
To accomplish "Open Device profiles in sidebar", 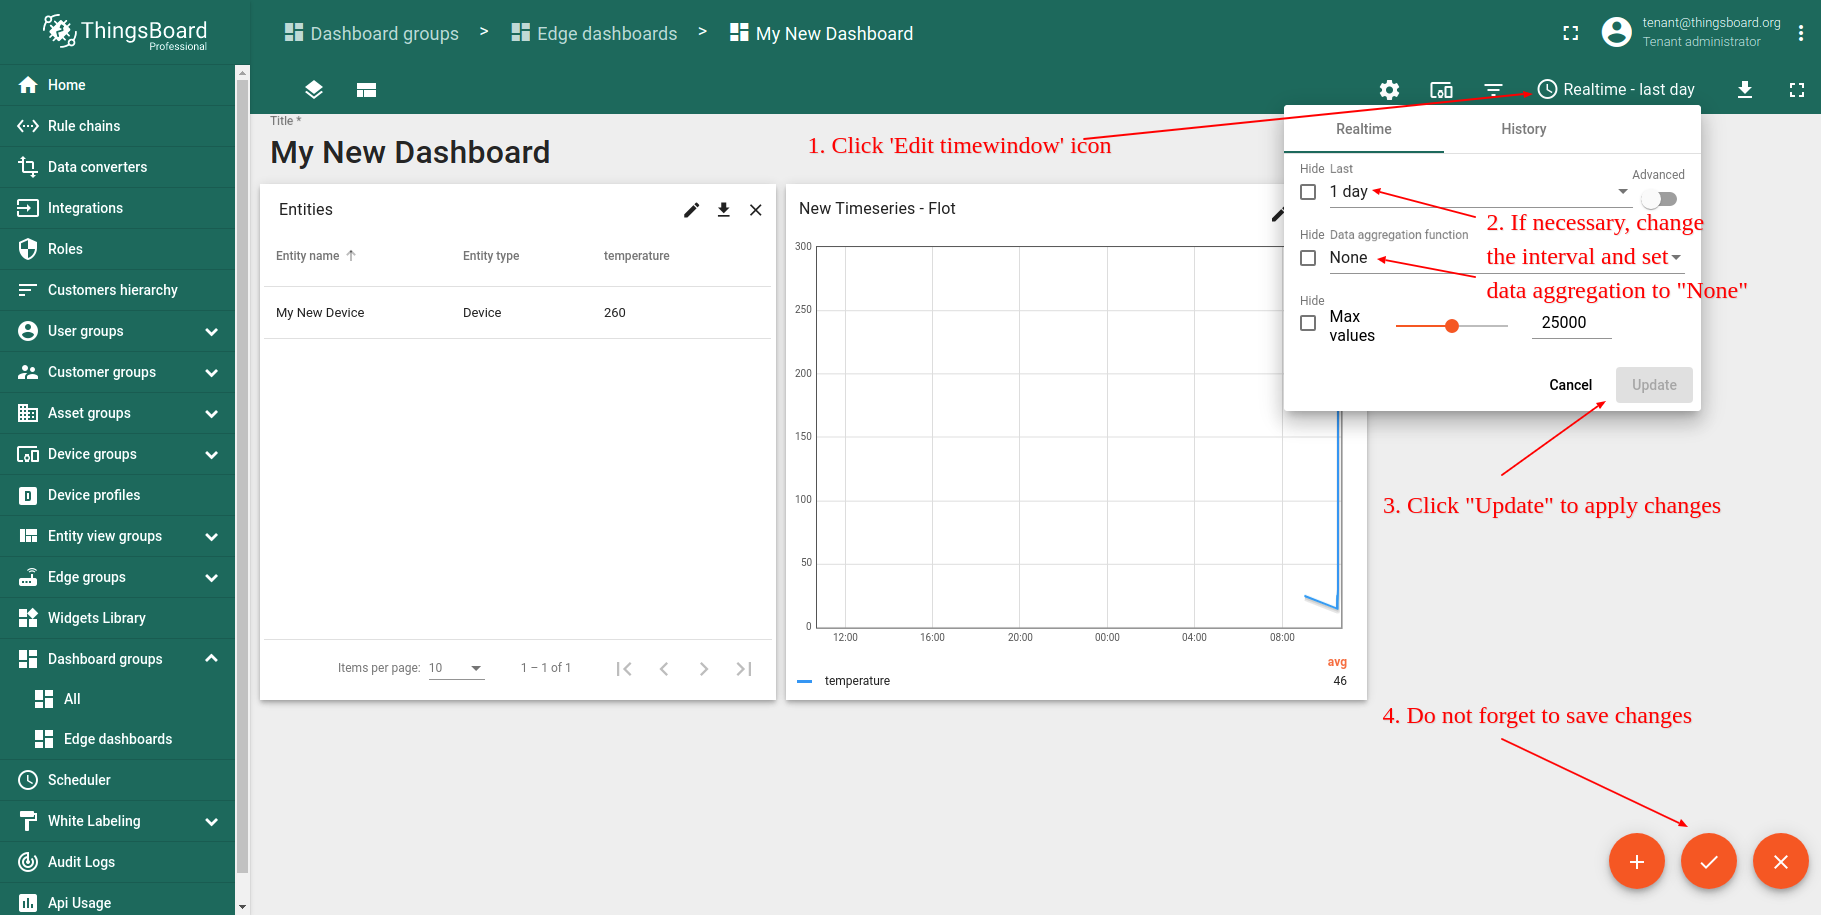I will point(117,495).
